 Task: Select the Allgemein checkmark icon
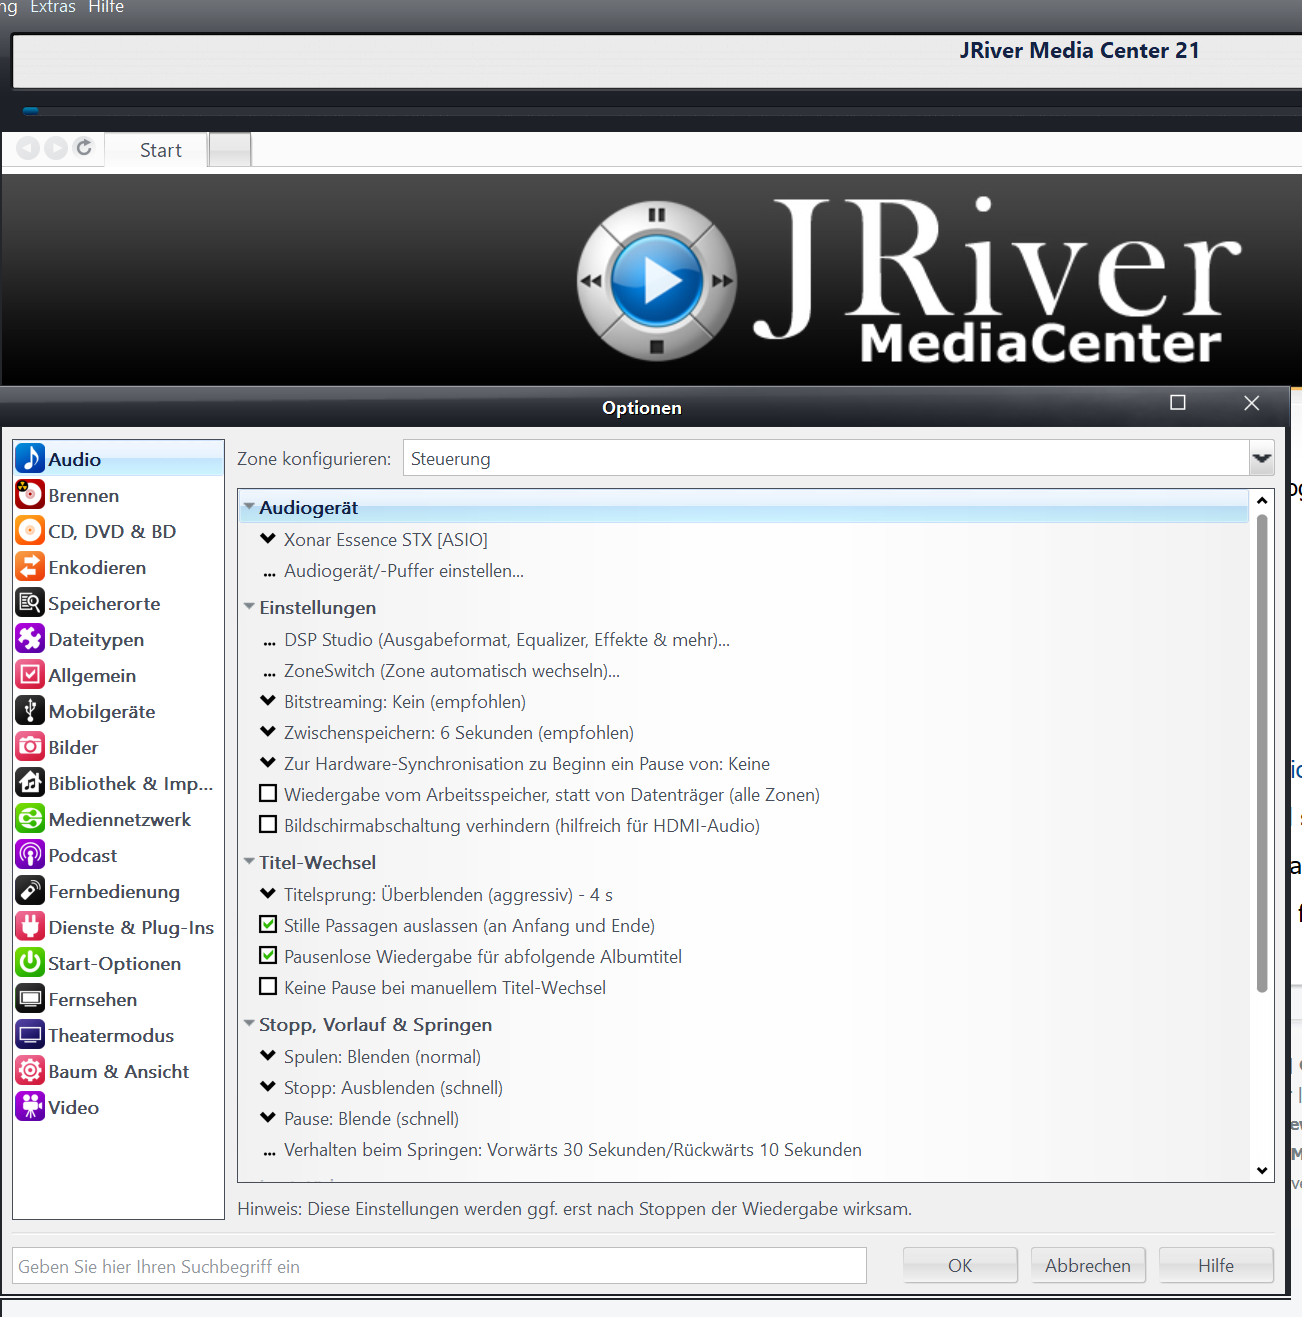30,675
